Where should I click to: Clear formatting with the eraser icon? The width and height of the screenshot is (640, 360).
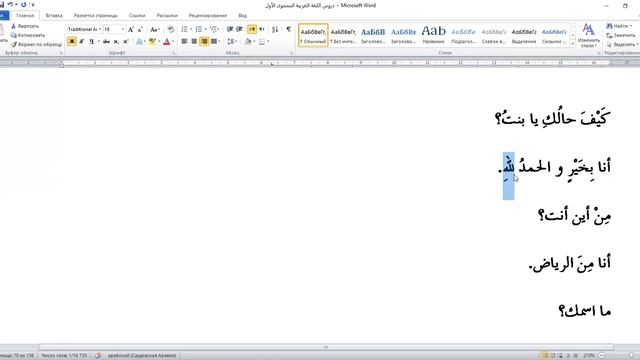[x=171, y=29]
